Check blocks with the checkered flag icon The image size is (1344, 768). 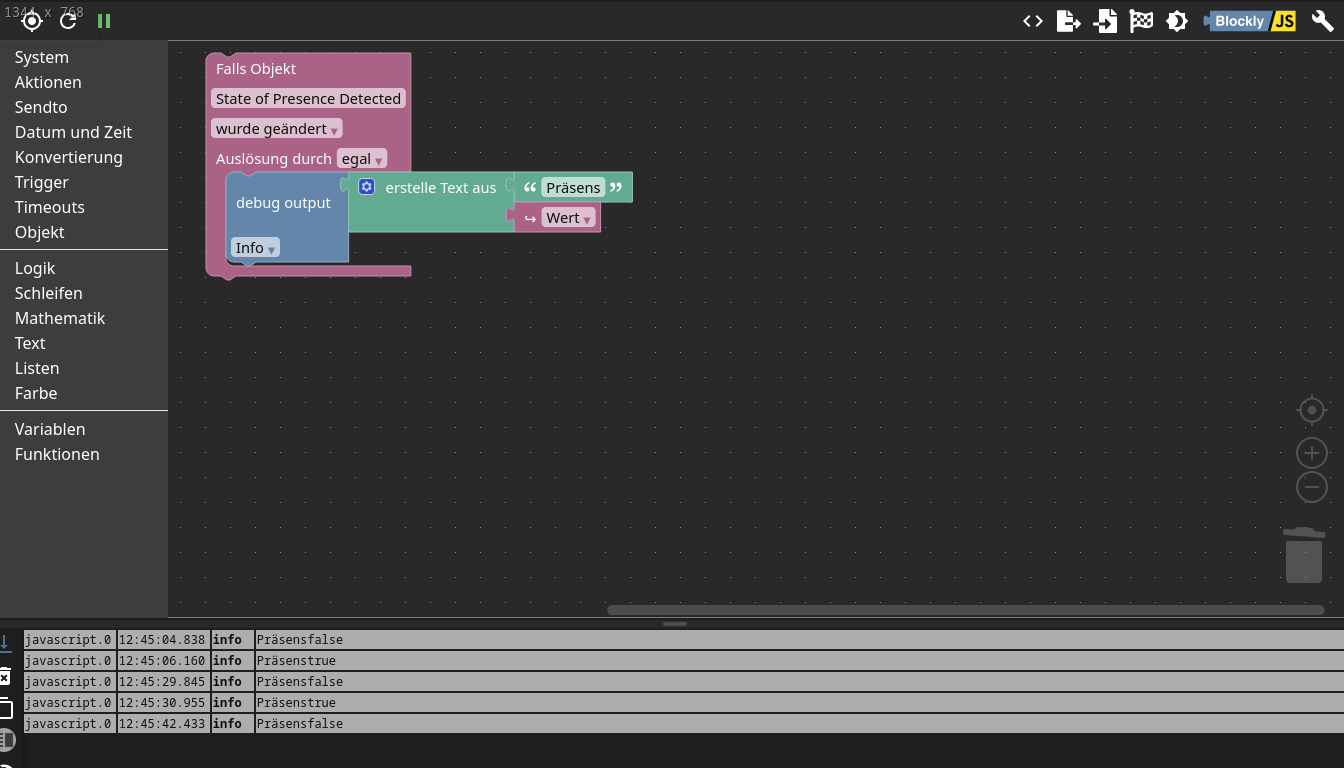coord(1141,21)
